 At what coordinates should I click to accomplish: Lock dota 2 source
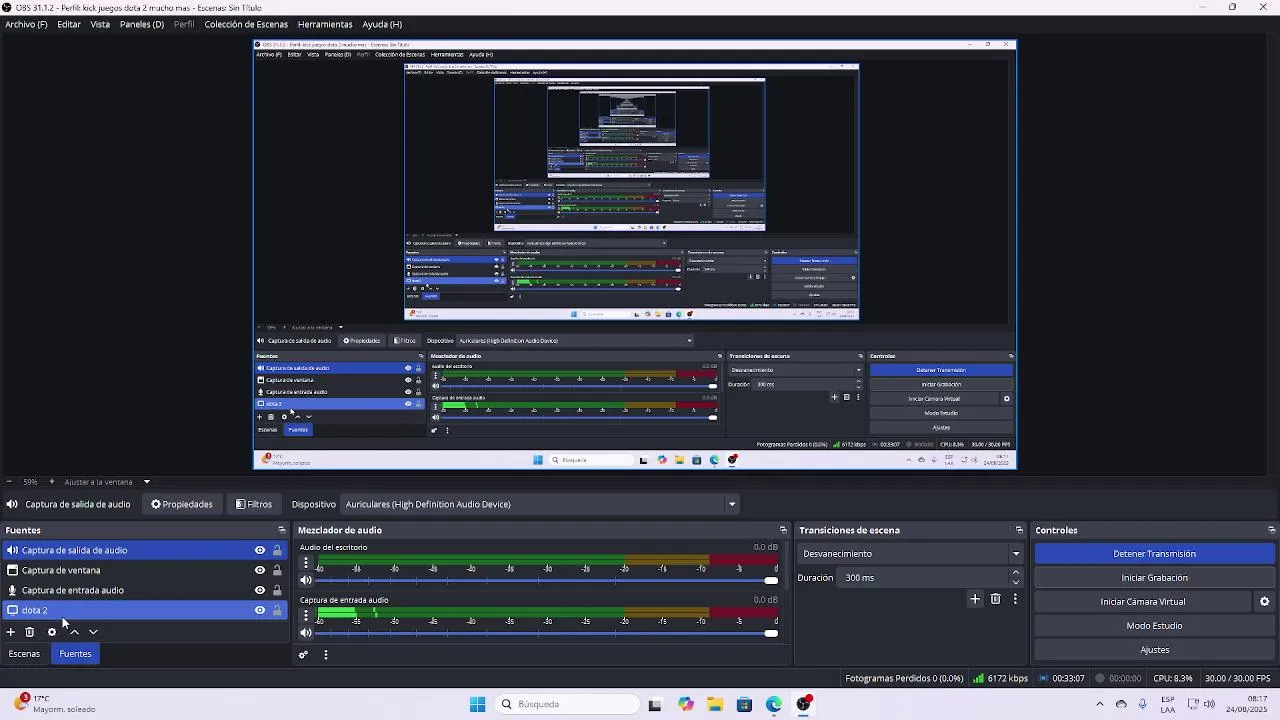(277, 610)
